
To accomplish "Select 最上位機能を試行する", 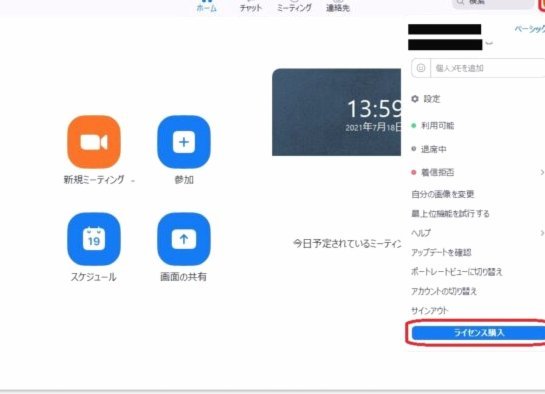I will tap(450, 213).
